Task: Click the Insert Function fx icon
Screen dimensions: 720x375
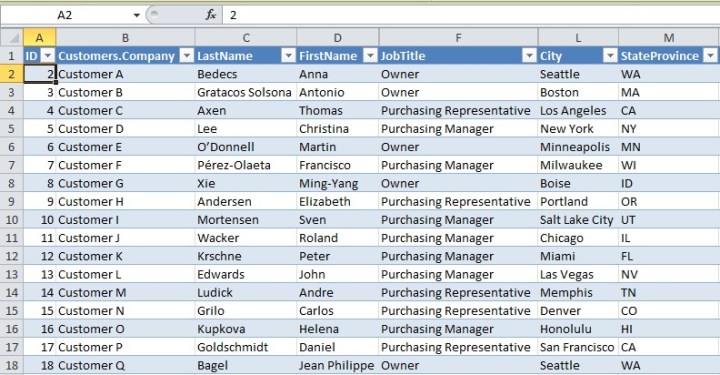Action: click(210, 15)
